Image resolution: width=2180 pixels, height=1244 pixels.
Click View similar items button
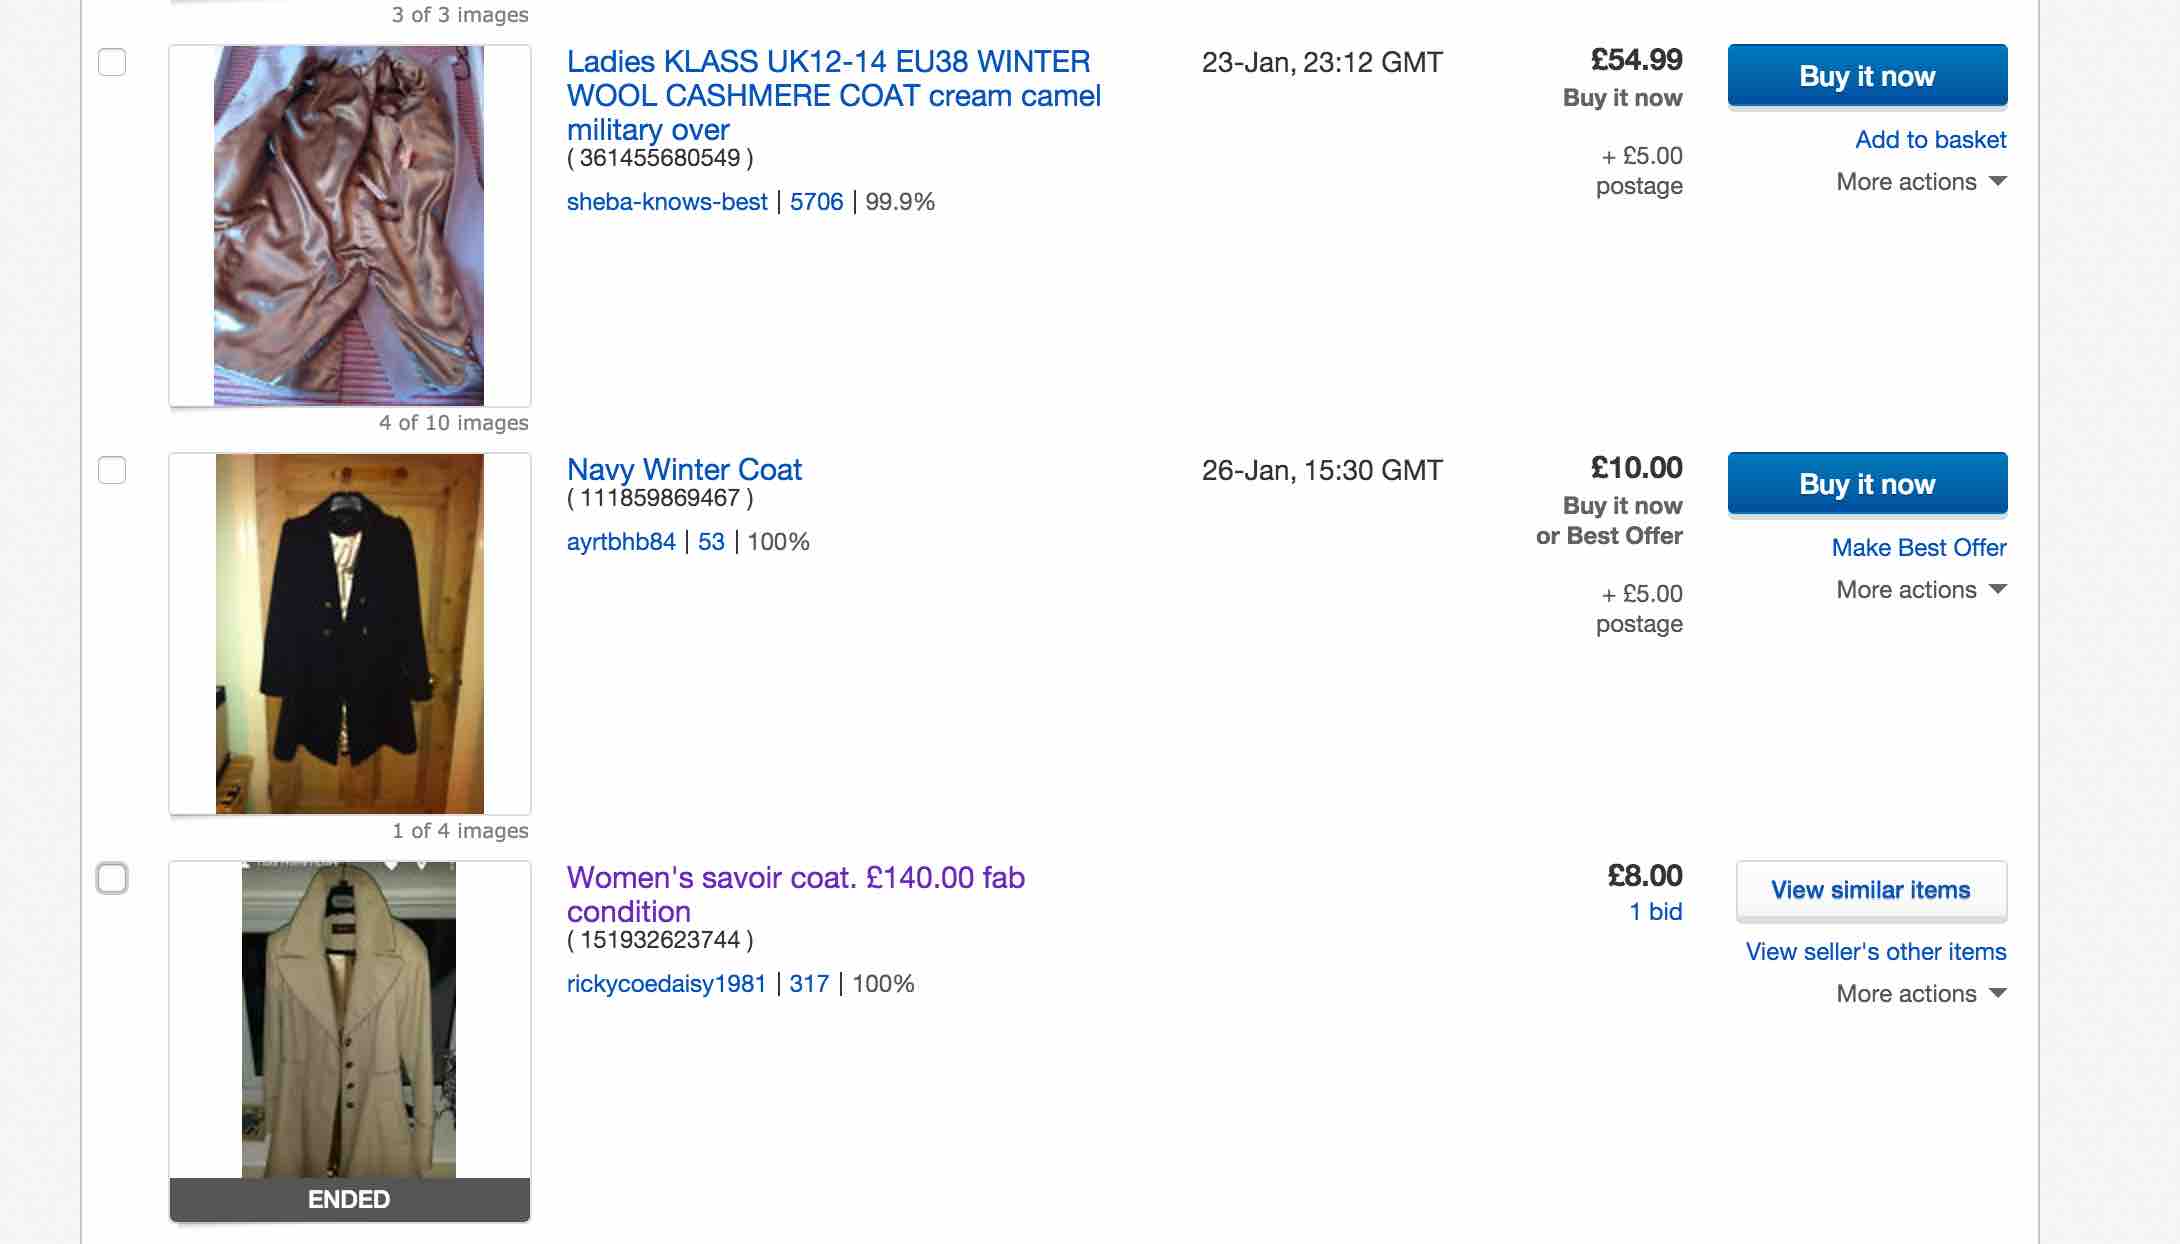click(x=1871, y=890)
